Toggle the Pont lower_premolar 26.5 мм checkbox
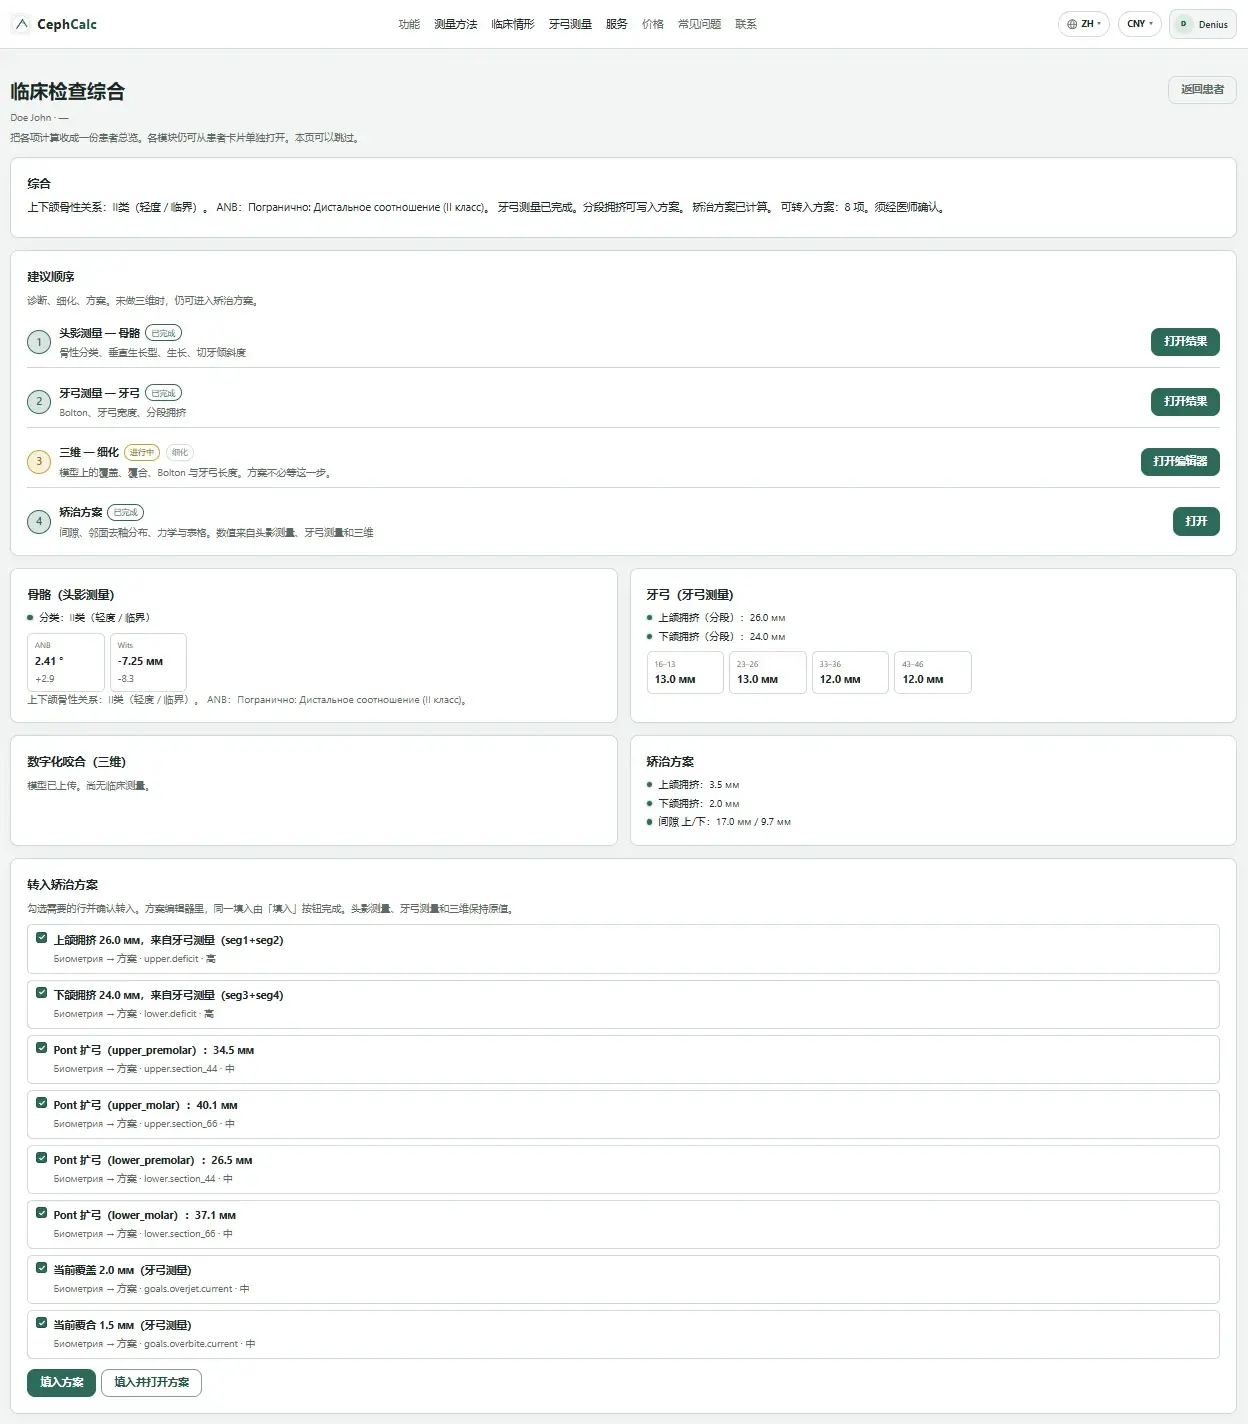1248x1424 pixels. pyautogui.click(x=41, y=1158)
